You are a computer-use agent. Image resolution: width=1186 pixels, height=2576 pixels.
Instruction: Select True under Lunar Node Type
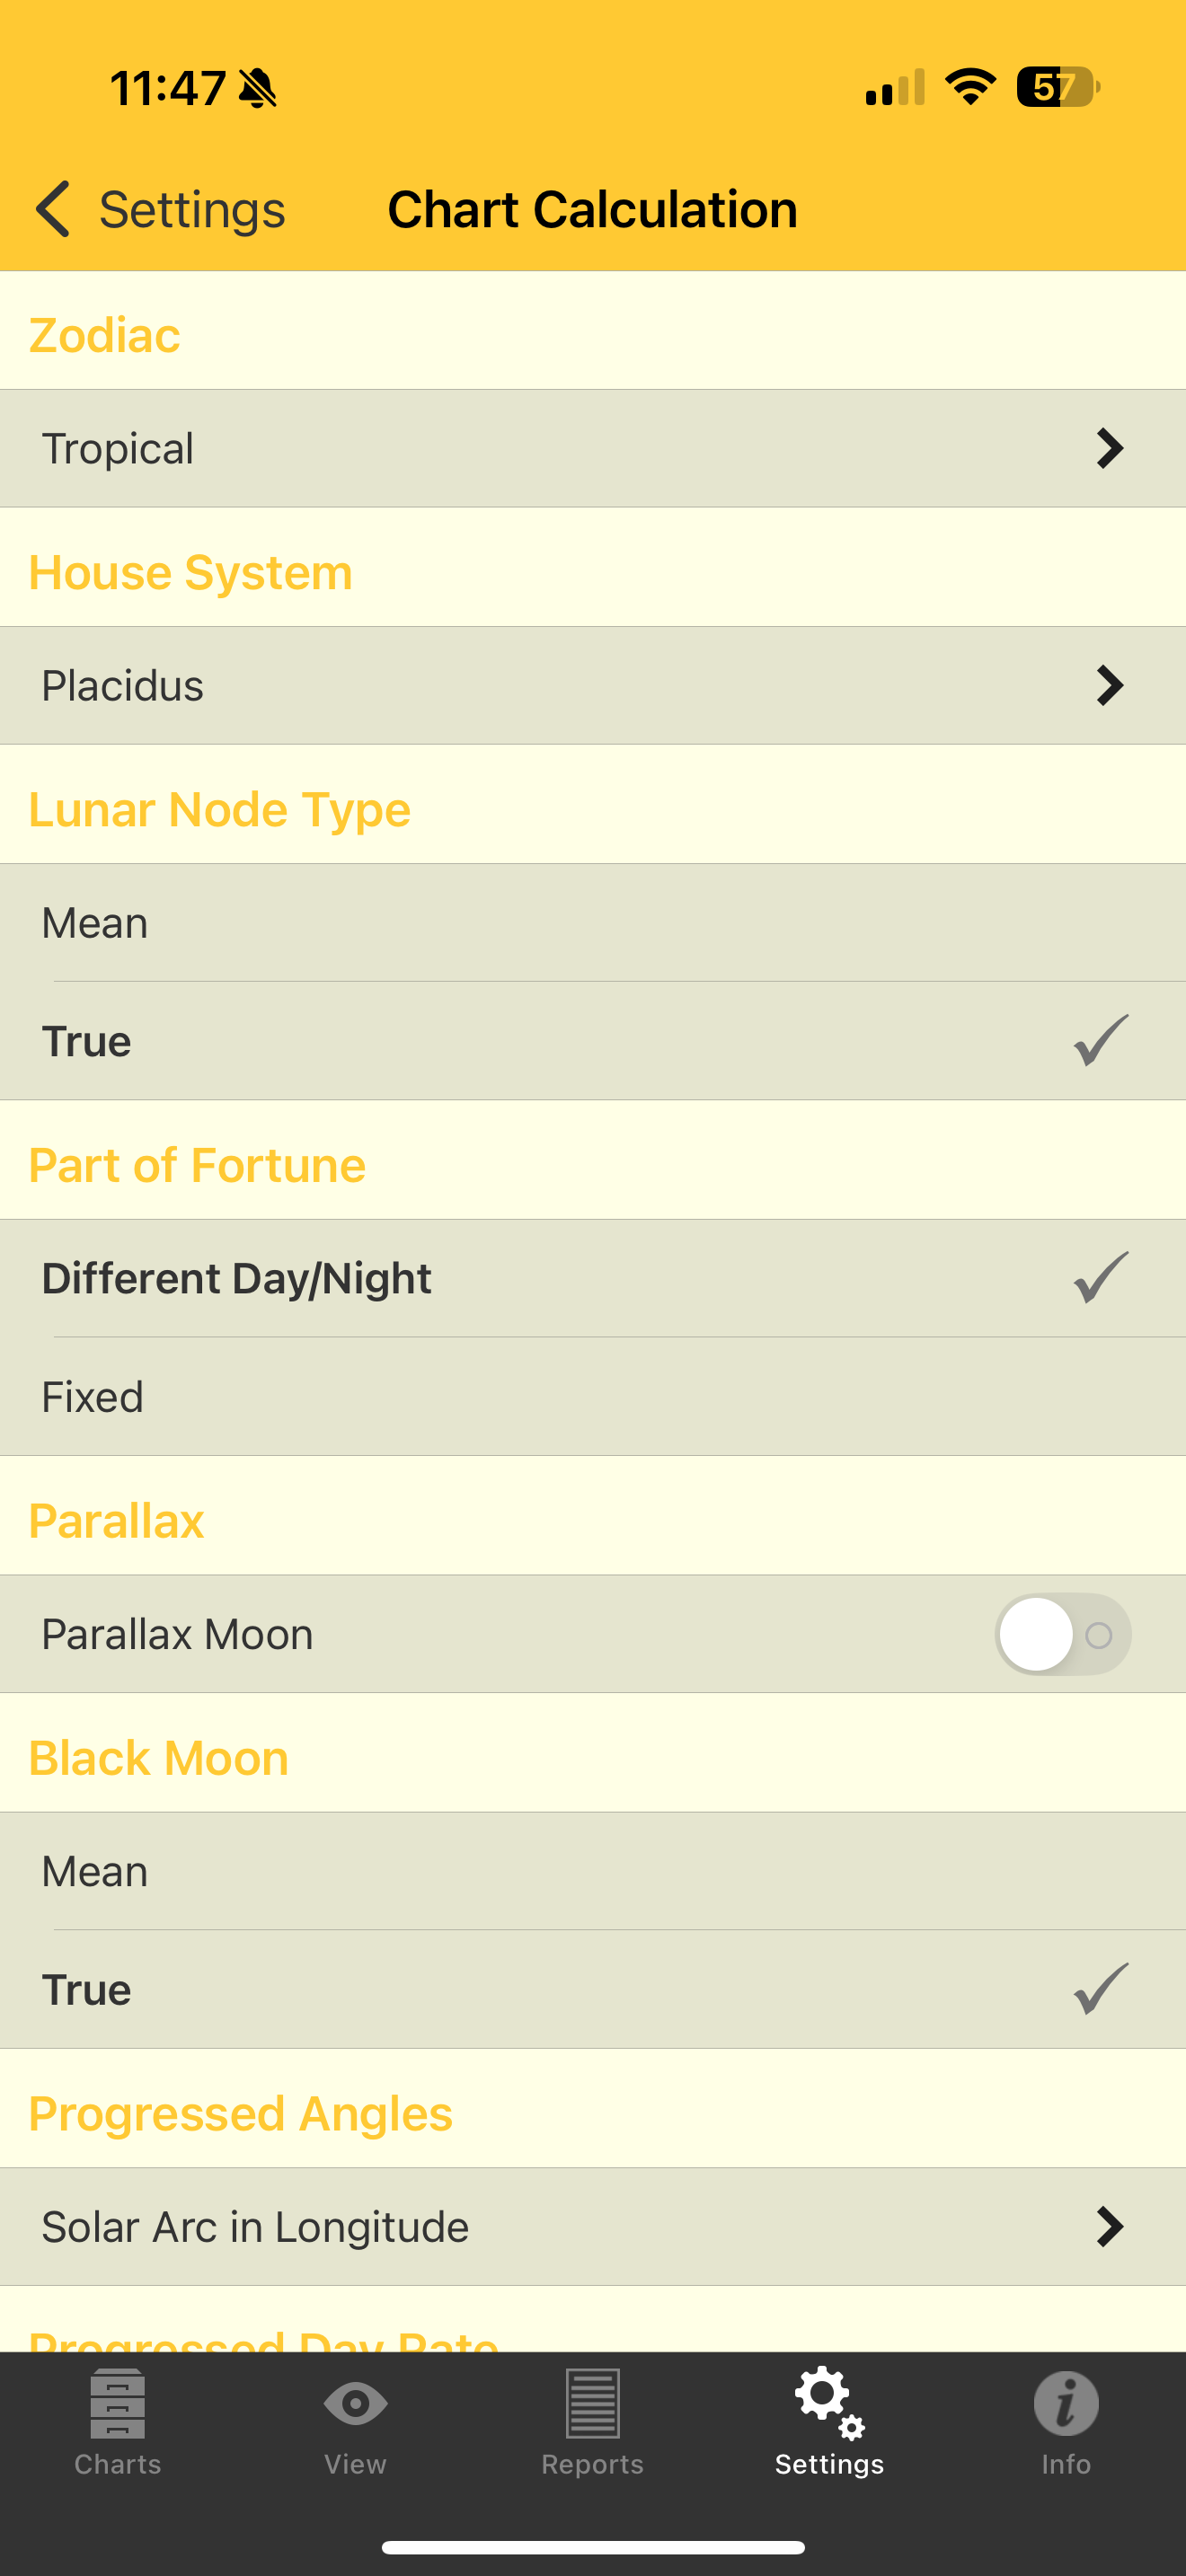tap(593, 1041)
